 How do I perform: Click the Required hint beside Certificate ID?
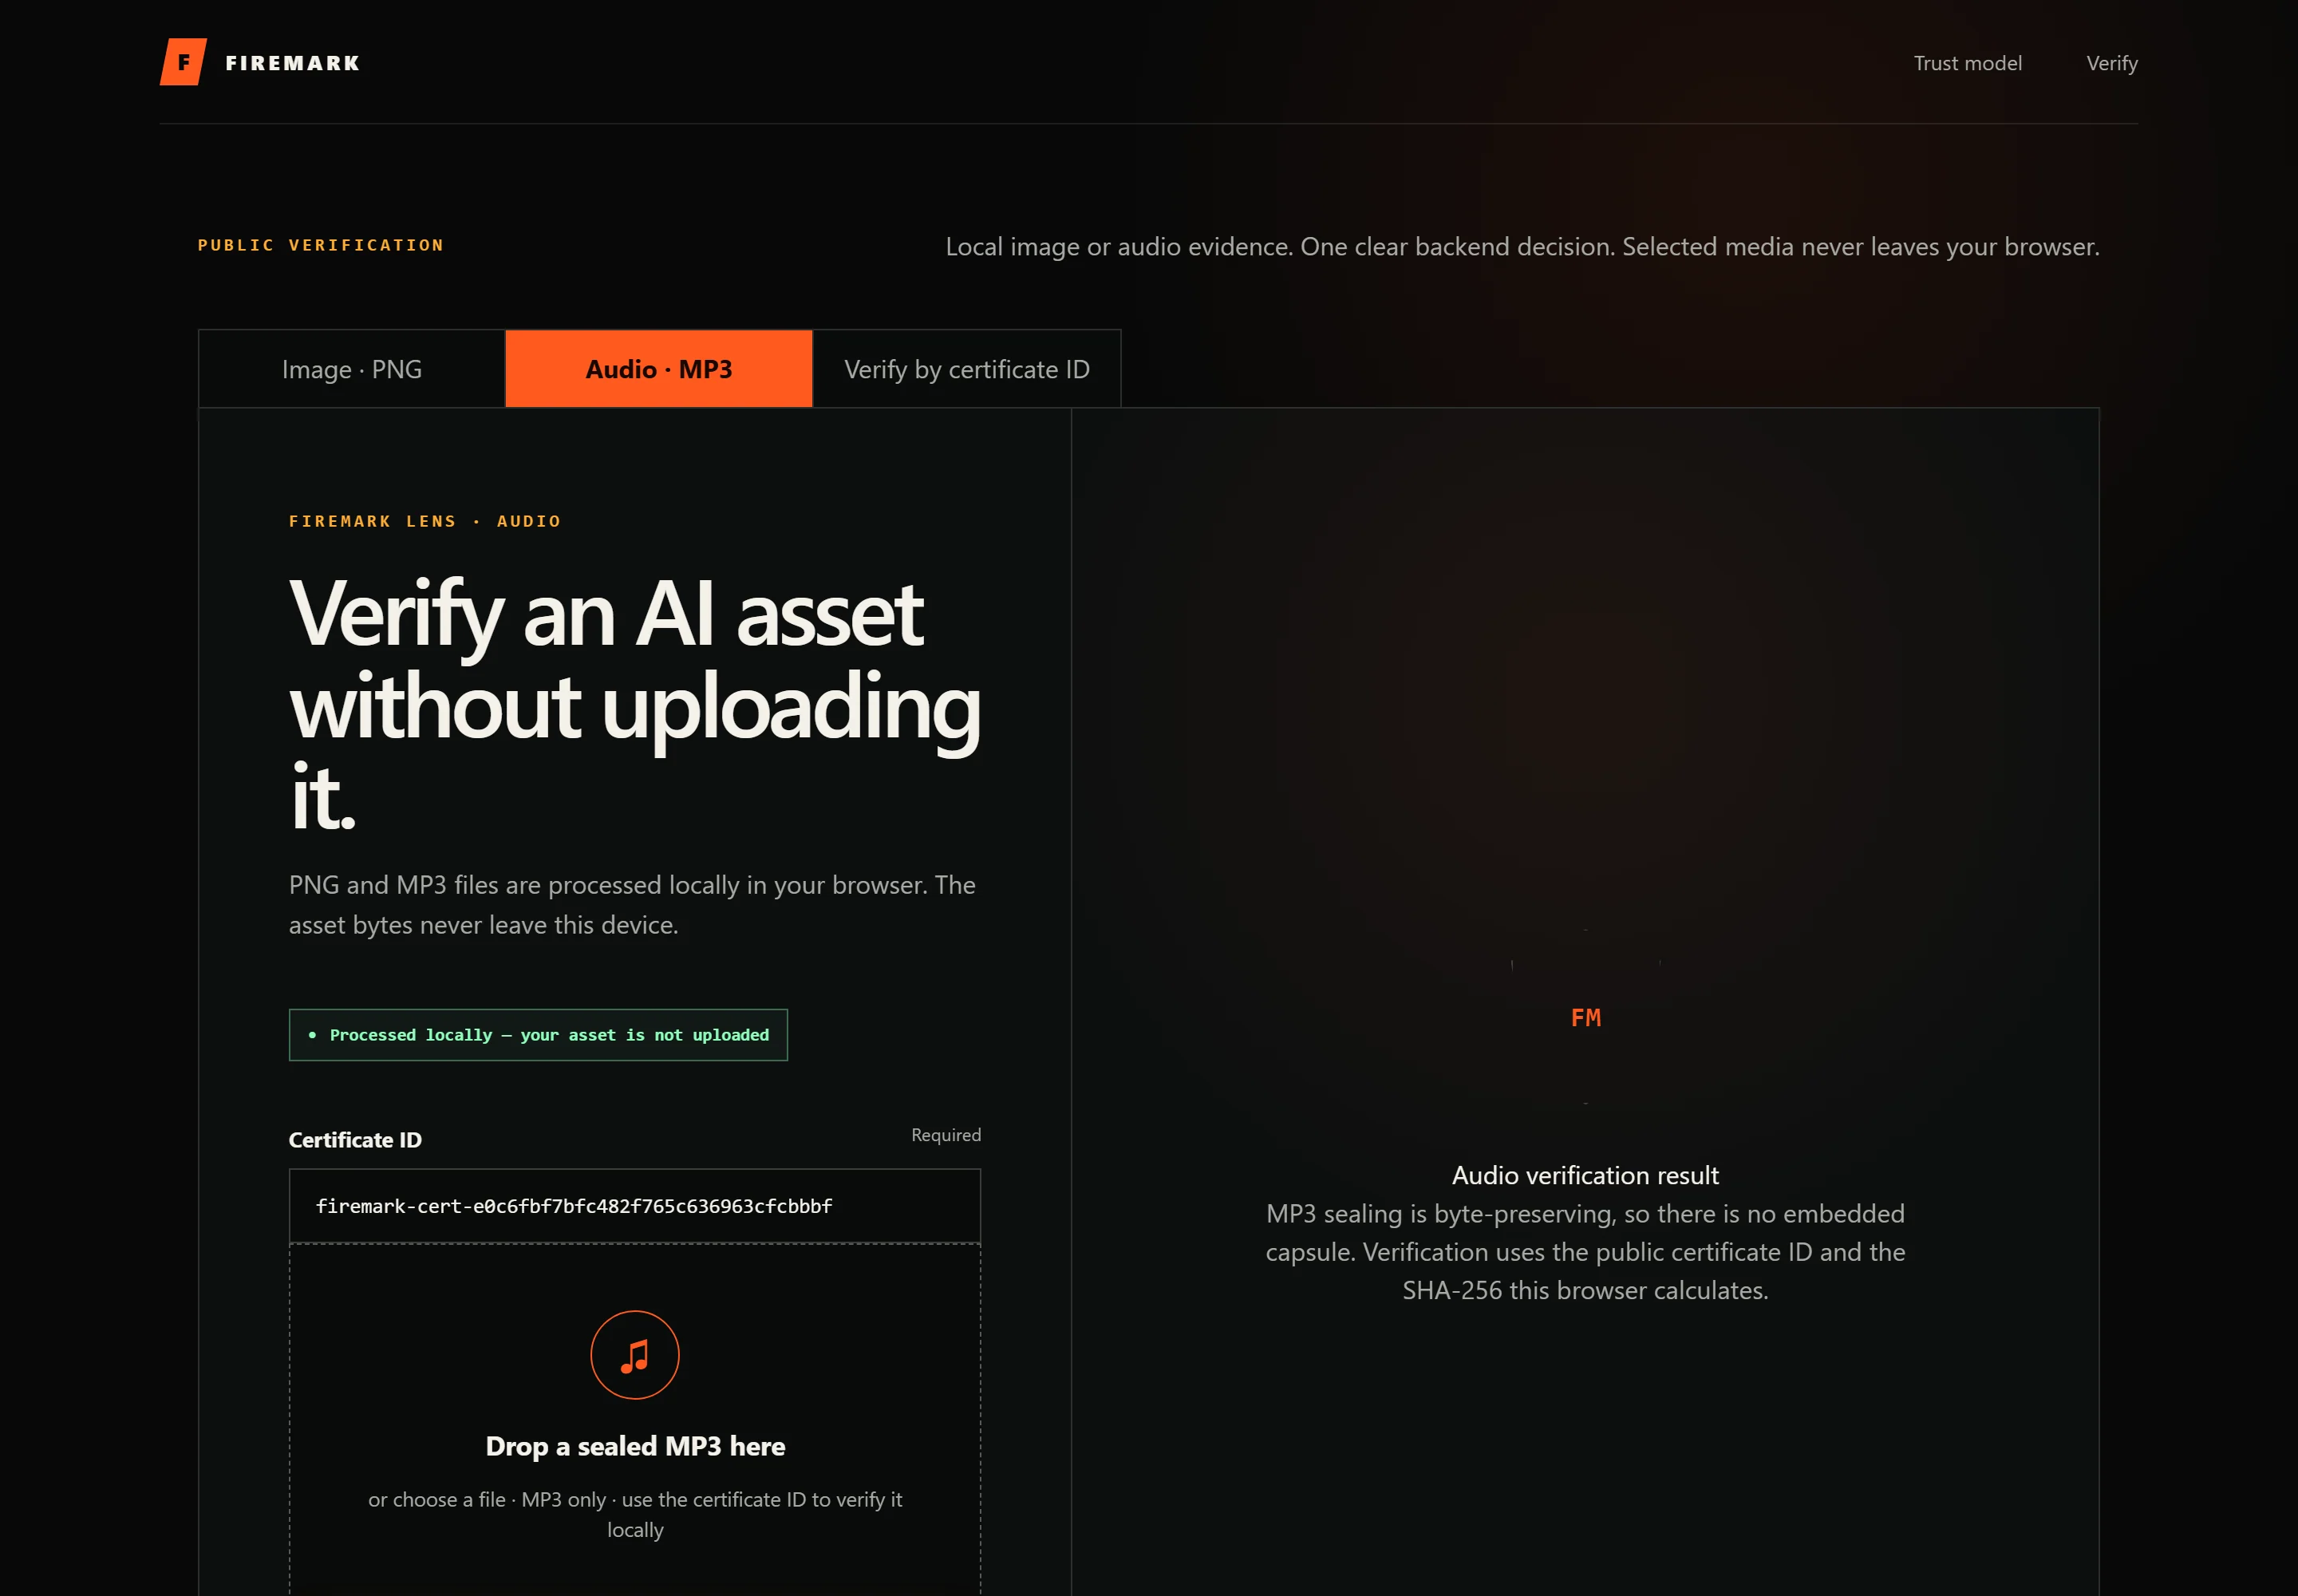point(946,1135)
